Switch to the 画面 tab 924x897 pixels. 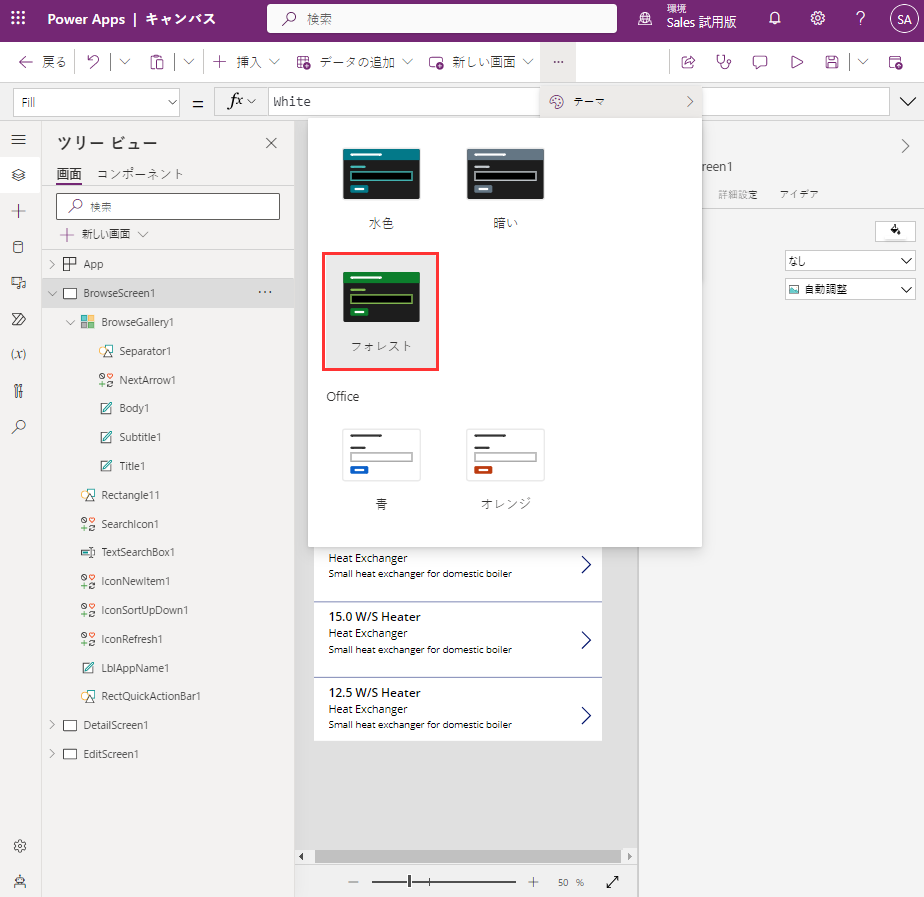coord(69,174)
